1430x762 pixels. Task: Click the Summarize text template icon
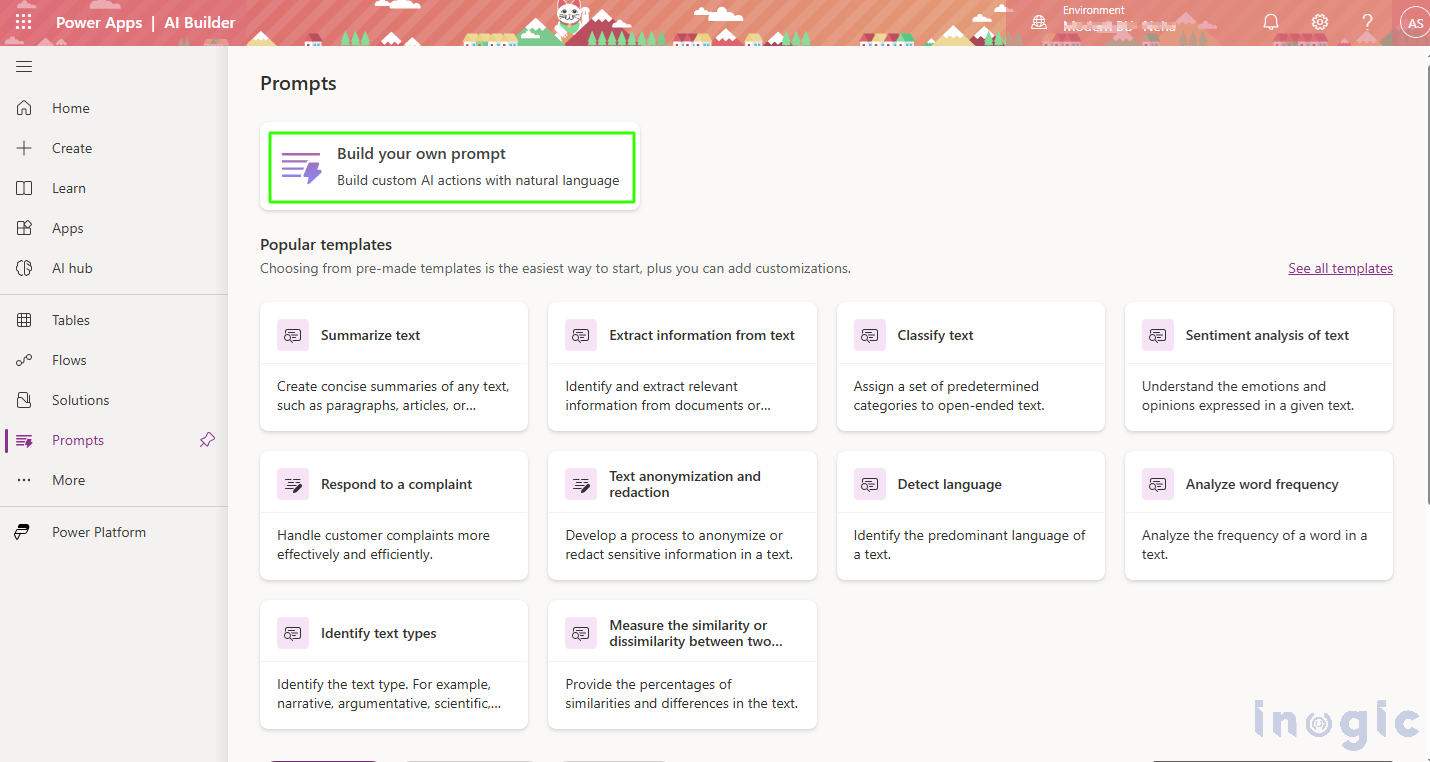coord(293,335)
